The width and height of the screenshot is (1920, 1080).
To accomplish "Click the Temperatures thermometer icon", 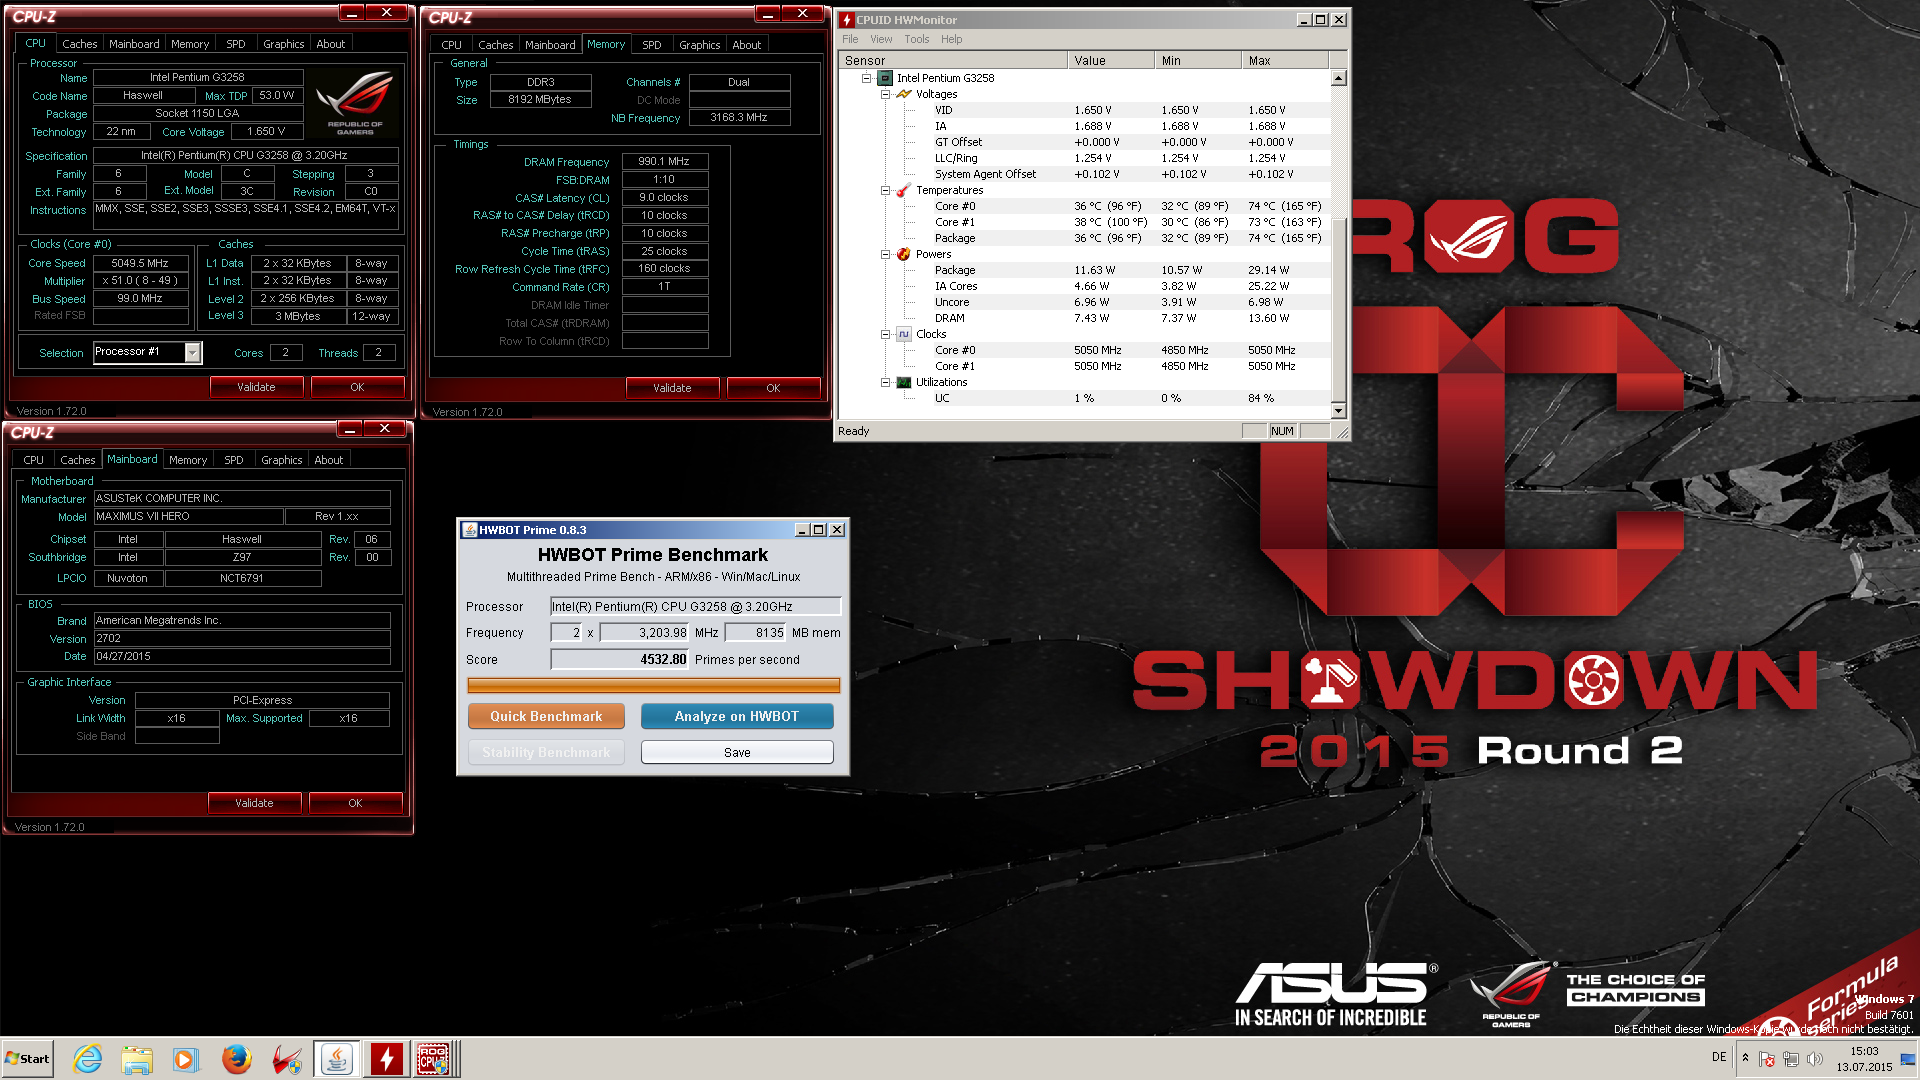I will tap(904, 190).
